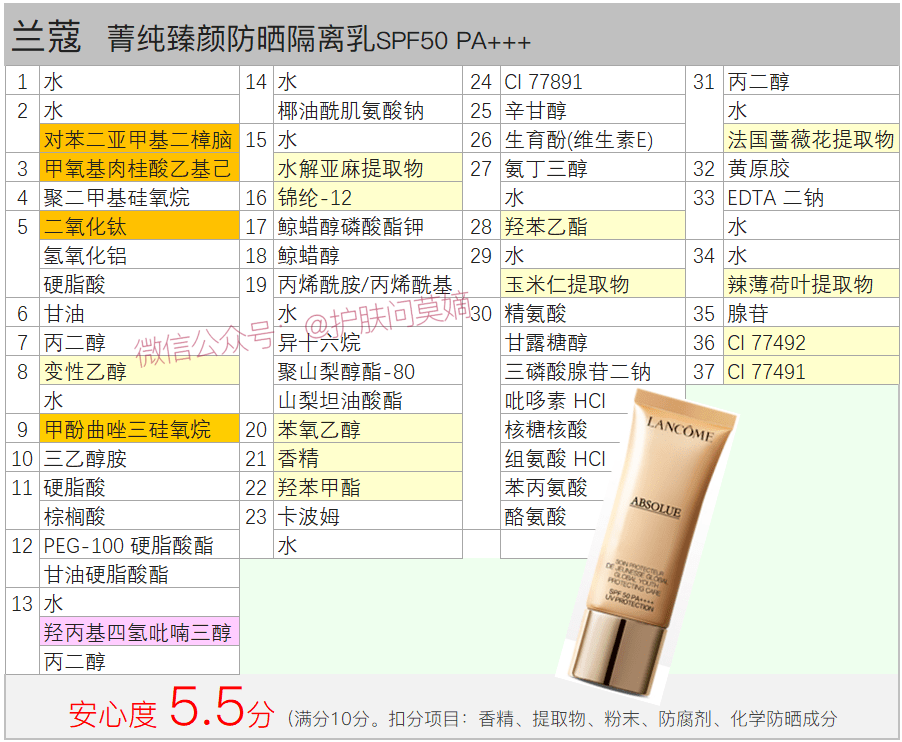
Task: Click the product name 菁纯臻颜防晒隔离乳SPF50 PA+++
Action: tap(319, 39)
